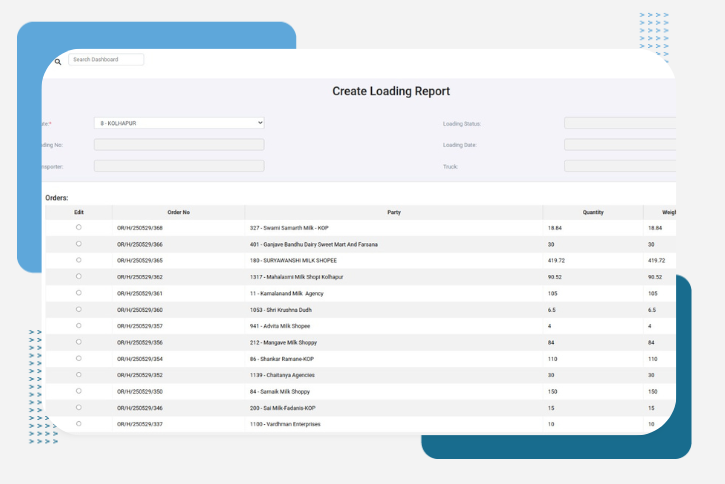This screenshot has height=484, width=725.
Task: Click quantity value 18.84
Action: 555,228
